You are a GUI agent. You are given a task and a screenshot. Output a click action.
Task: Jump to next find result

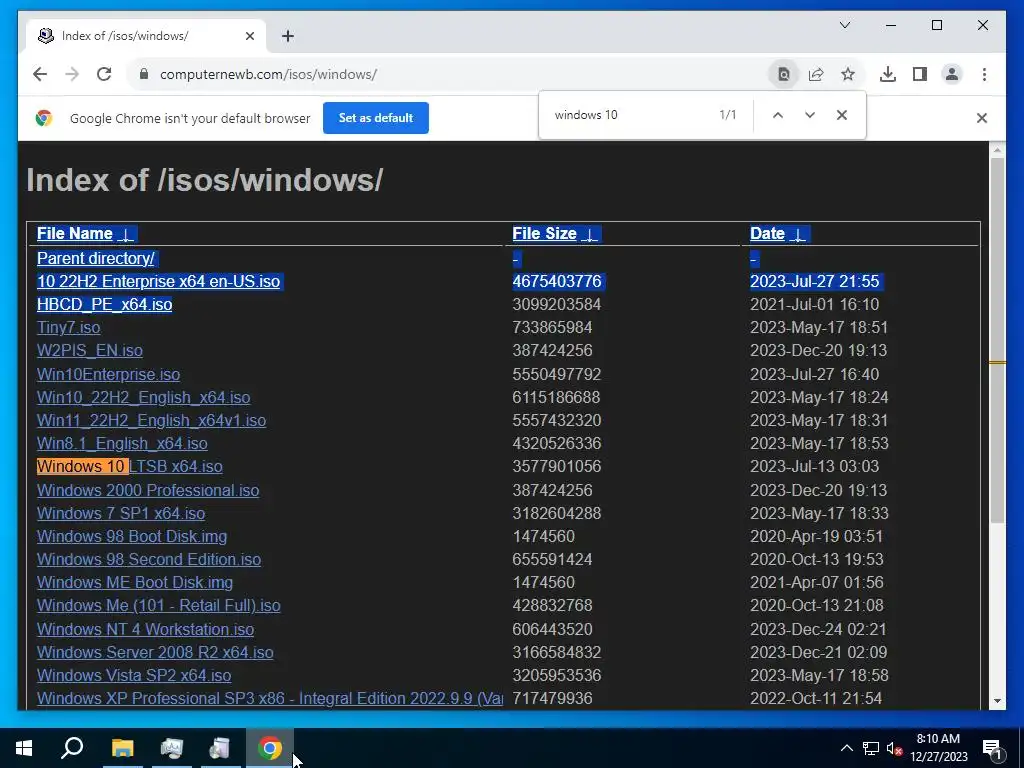click(810, 115)
